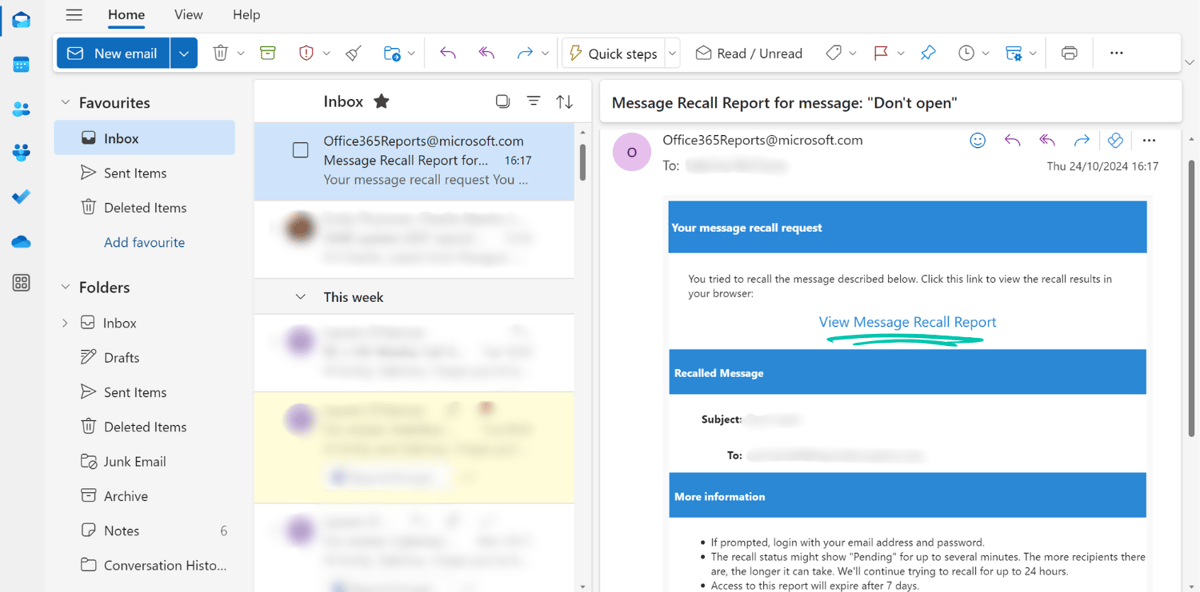The height and width of the screenshot is (592, 1200).
Task: Expand the Inbox folder tree
Action: pos(63,322)
